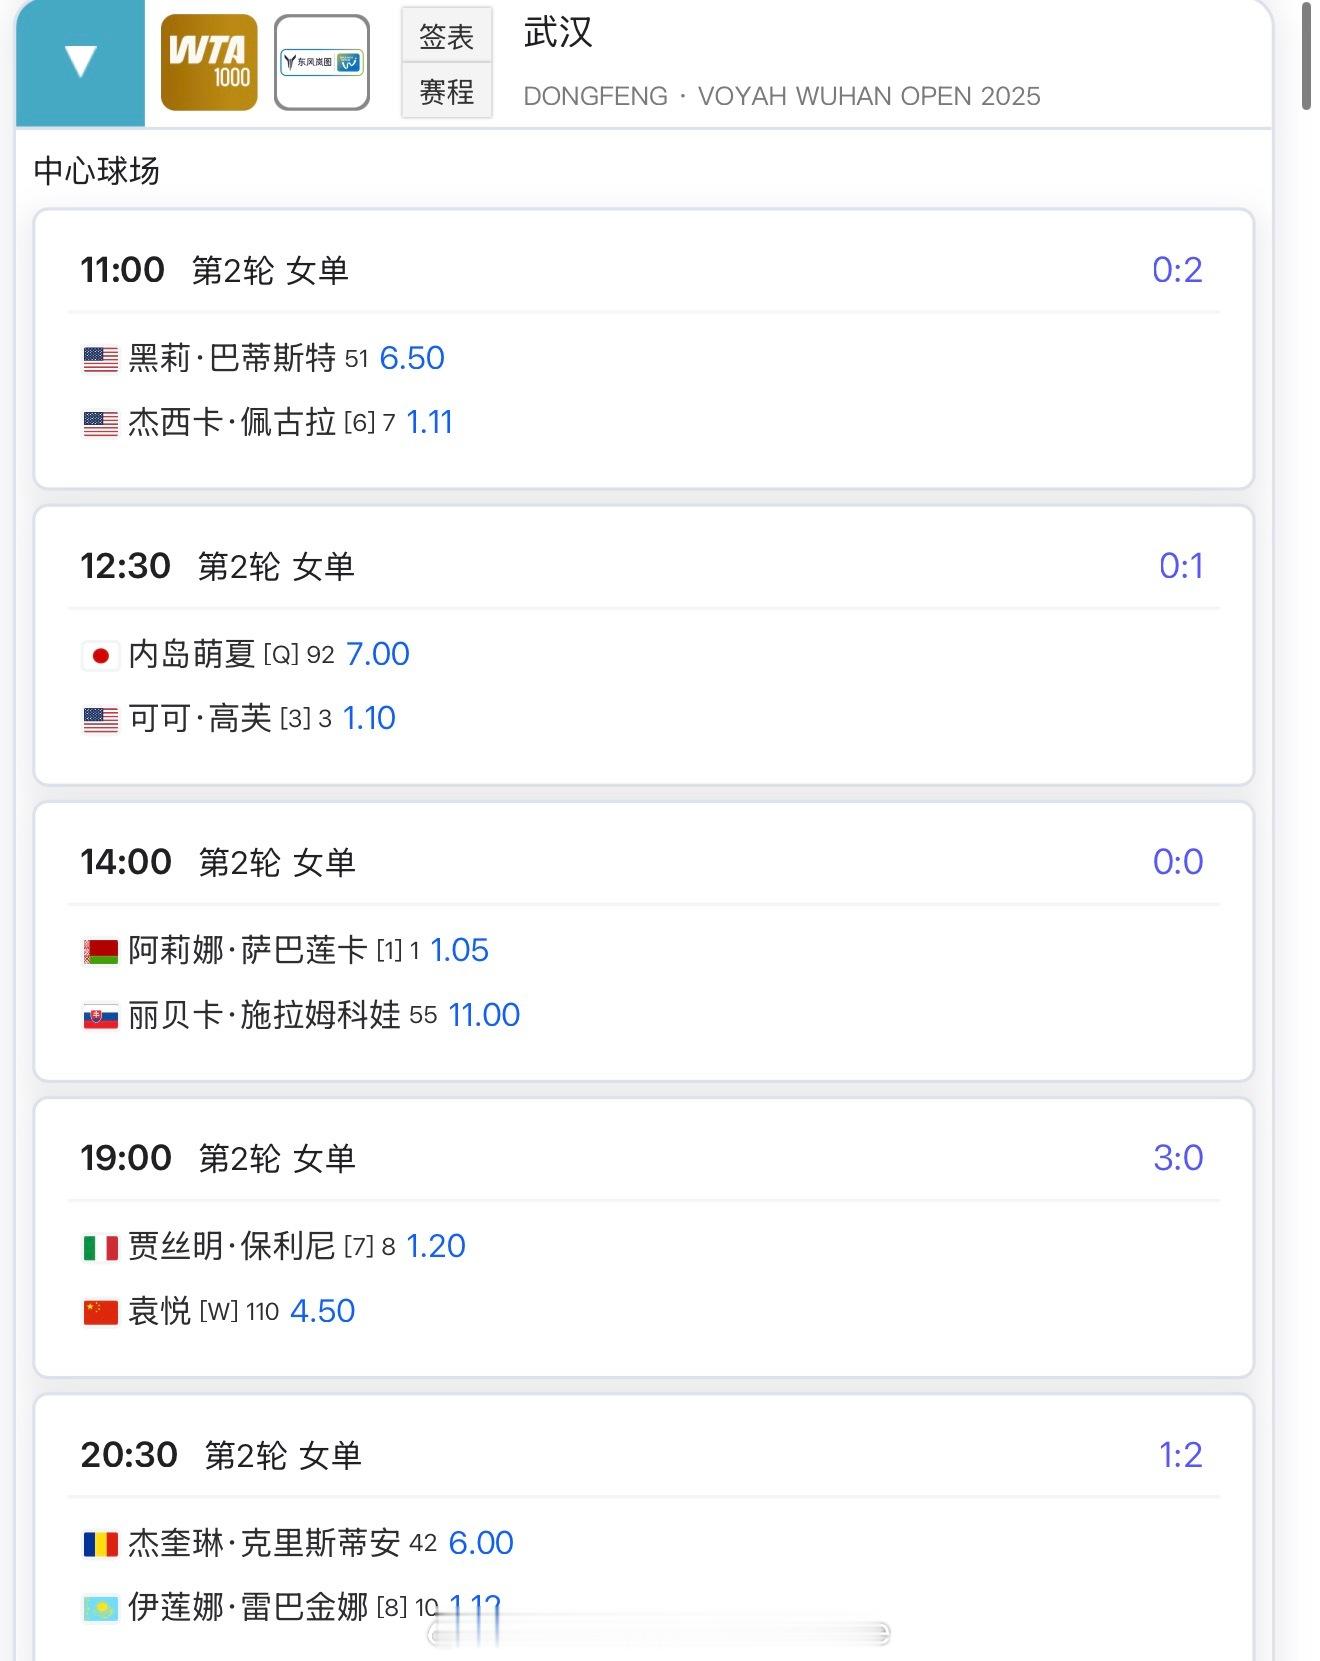Image resolution: width=1320 pixels, height=1661 pixels.
Task: Click the Japan flag beside 内岛萌夏
Action: pos(100,655)
